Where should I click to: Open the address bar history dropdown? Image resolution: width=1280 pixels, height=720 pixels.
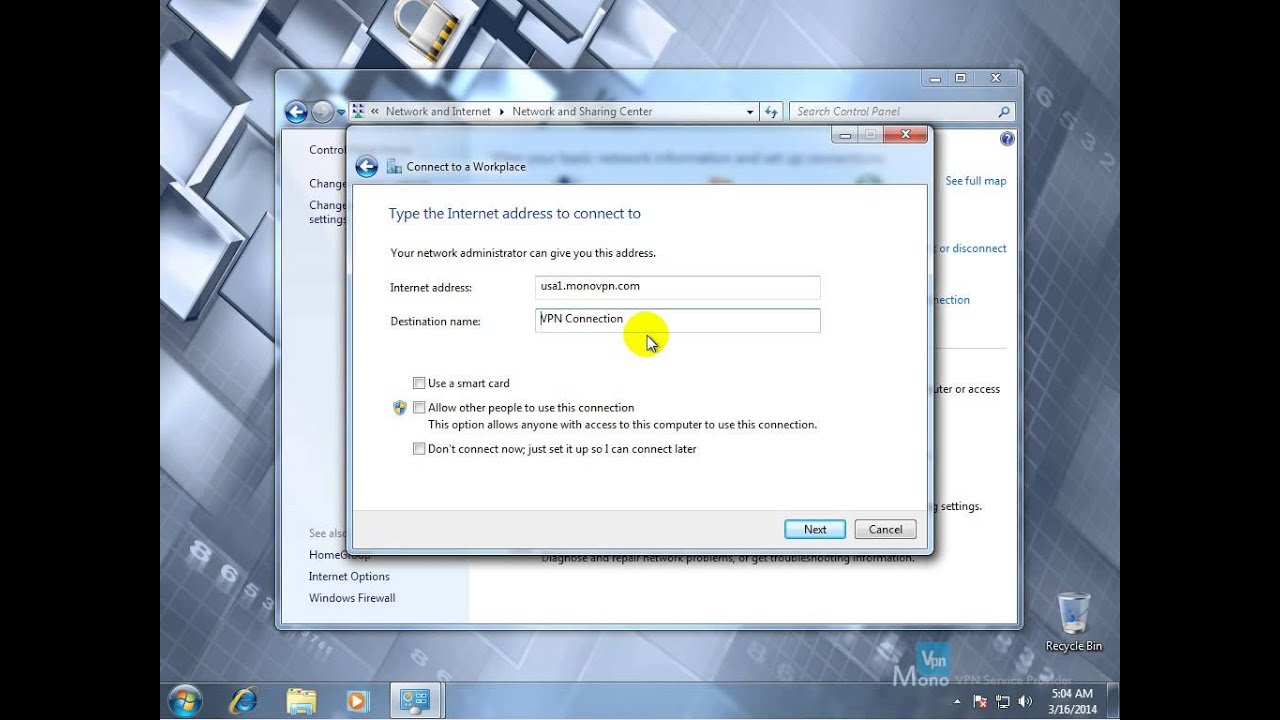pyautogui.click(x=750, y=112)
